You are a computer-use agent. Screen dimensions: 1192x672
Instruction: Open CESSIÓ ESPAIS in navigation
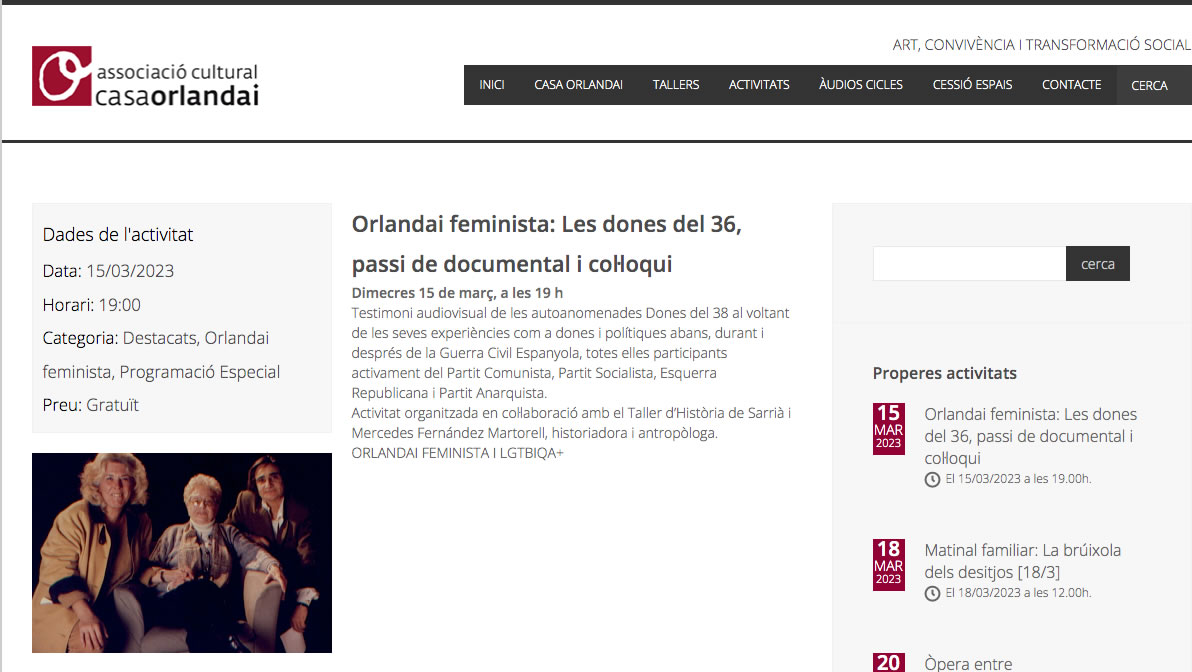click(972, 85)
